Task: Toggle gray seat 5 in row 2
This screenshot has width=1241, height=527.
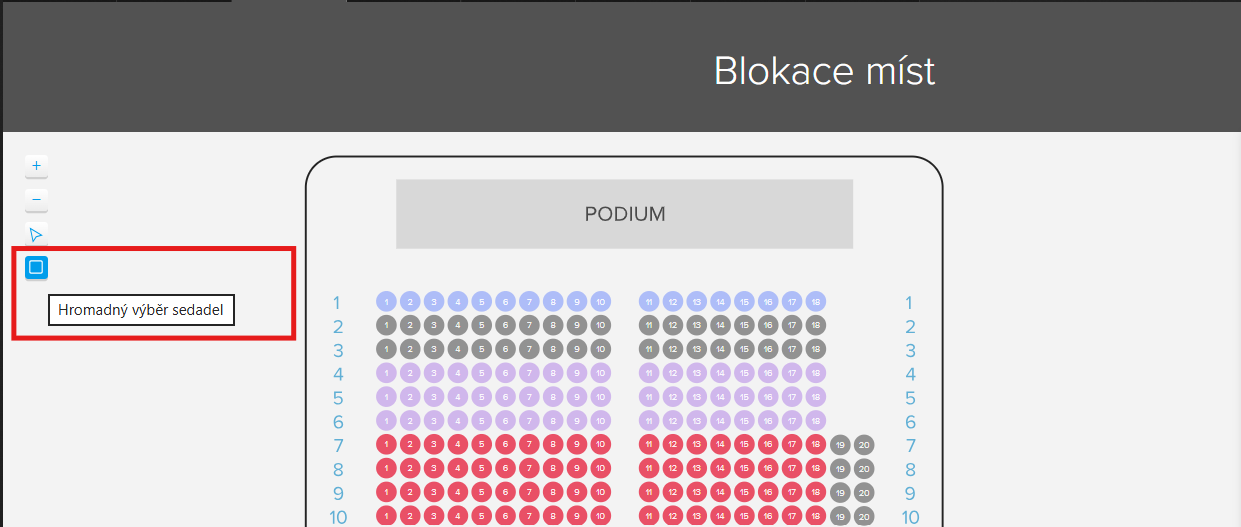Action: (x=481, y=326)
